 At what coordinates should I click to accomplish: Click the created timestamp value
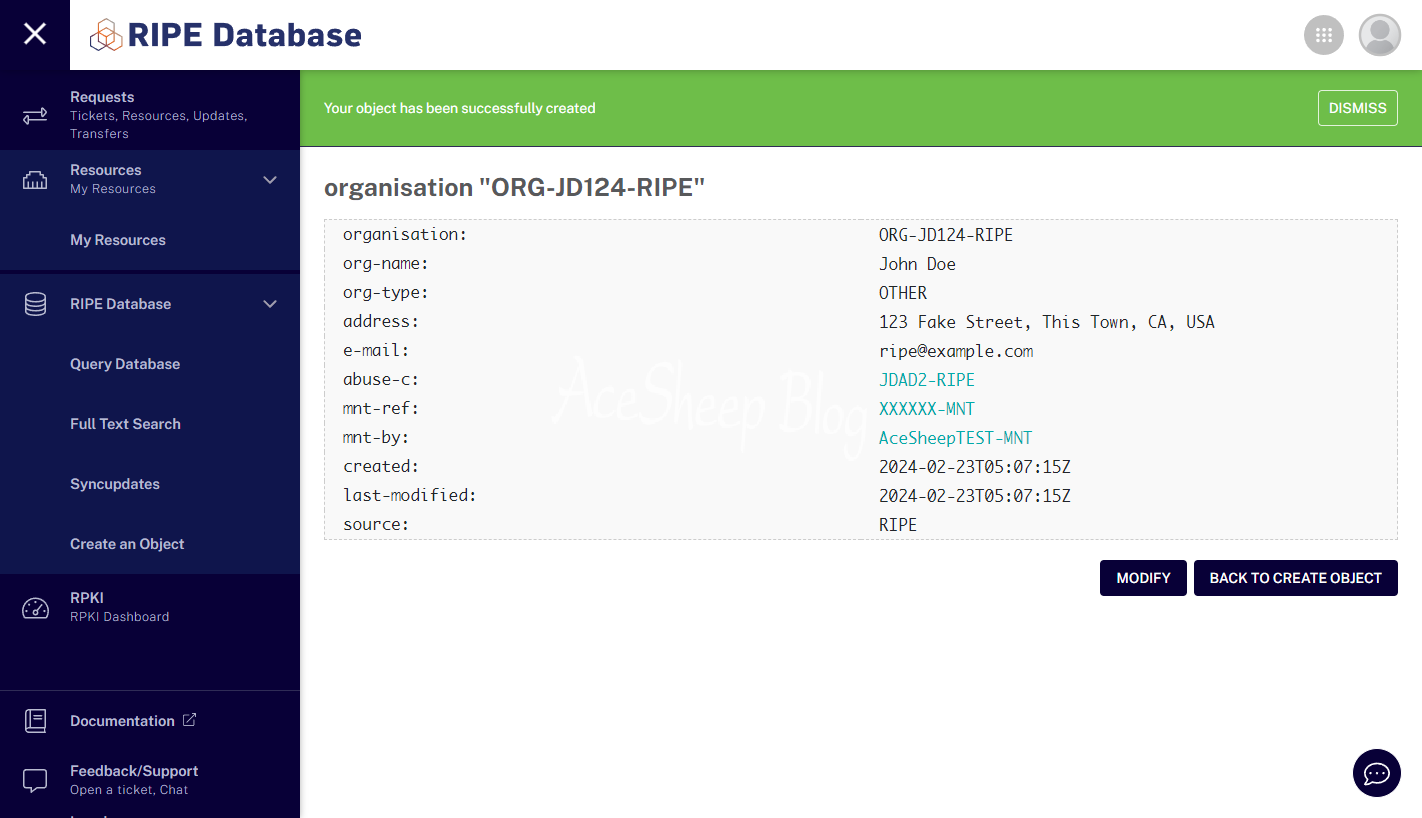[x=975, y=467]
